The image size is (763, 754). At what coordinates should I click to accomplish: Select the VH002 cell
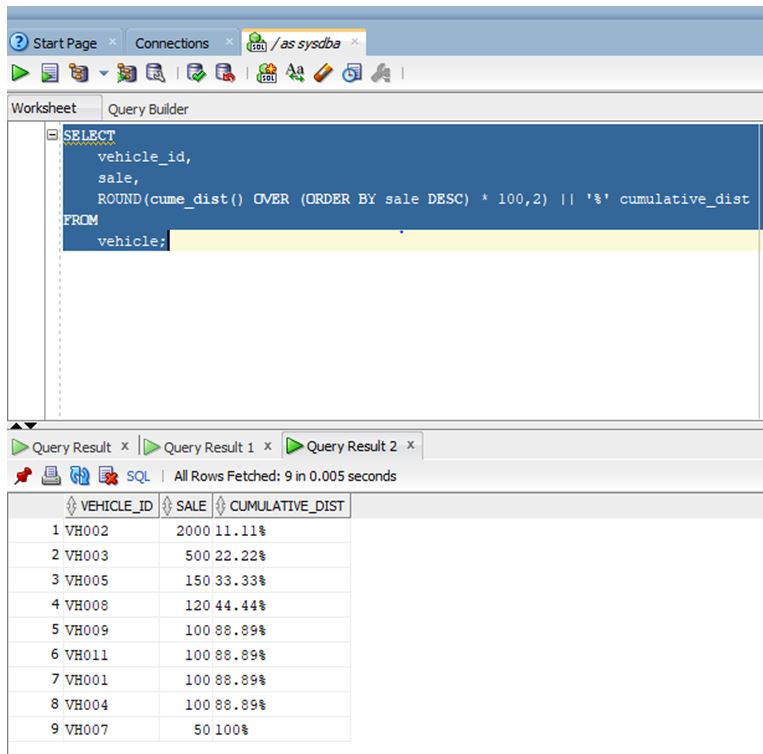click(x=111, y=530)
